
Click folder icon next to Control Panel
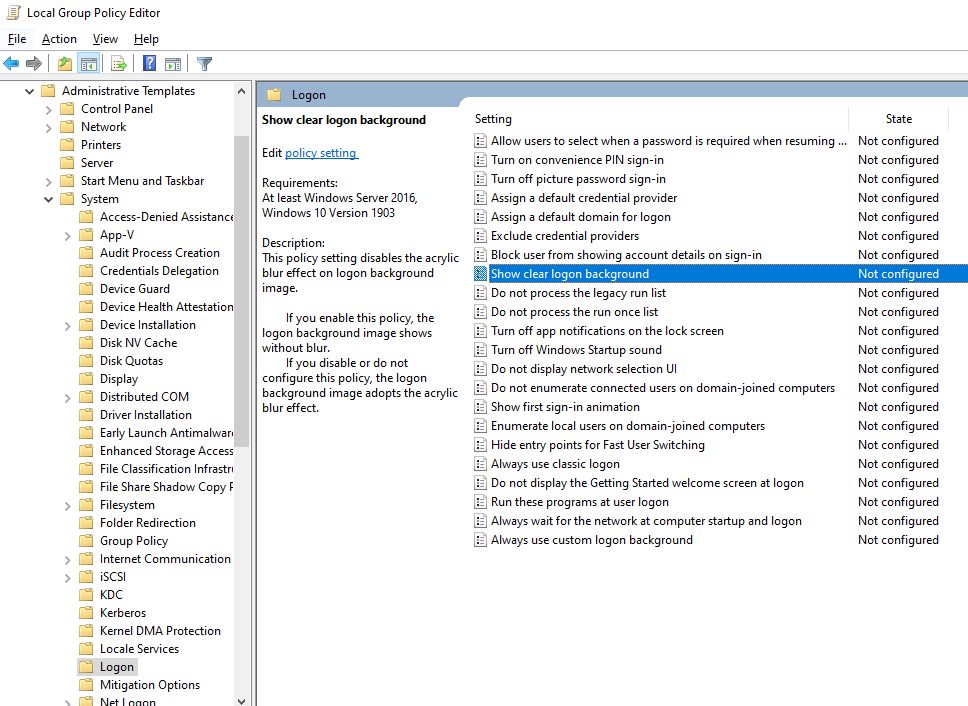pyautogui.click(x=67, y=109)
